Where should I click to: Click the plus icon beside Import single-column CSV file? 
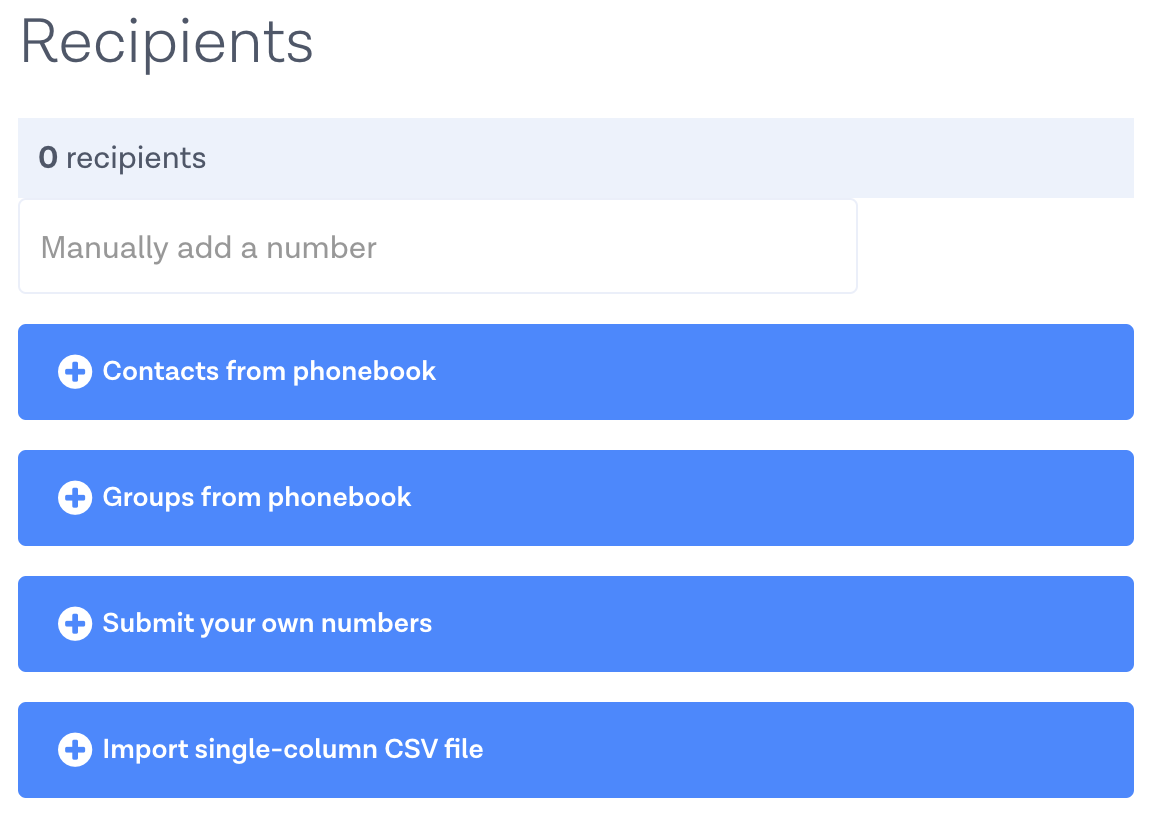coord(75,750)
